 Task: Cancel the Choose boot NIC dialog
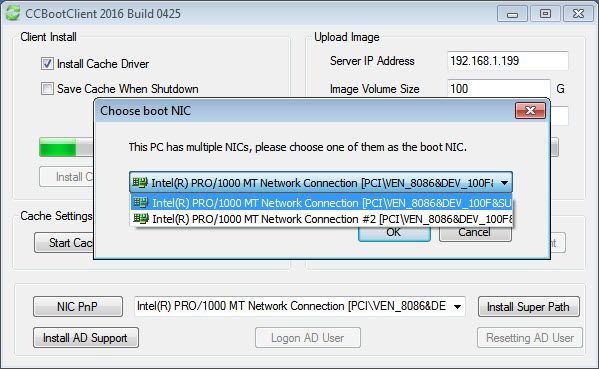[x=475, y=233]
